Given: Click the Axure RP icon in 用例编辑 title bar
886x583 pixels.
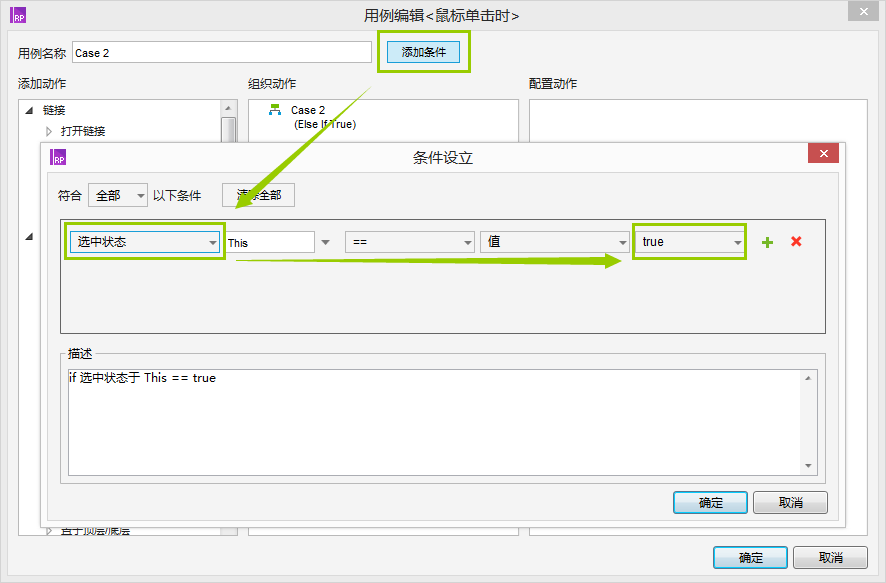Looking at the screenshot, I should pos(18,15).
